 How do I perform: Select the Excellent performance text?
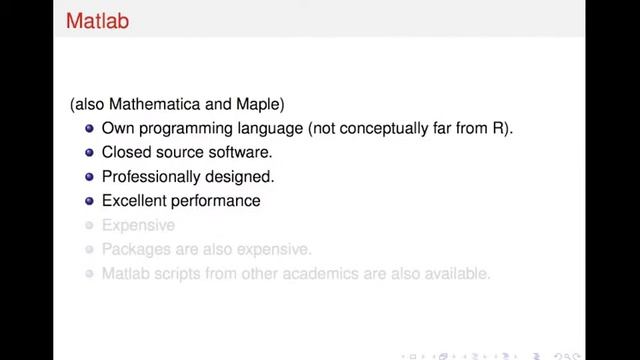click(181, 201)
